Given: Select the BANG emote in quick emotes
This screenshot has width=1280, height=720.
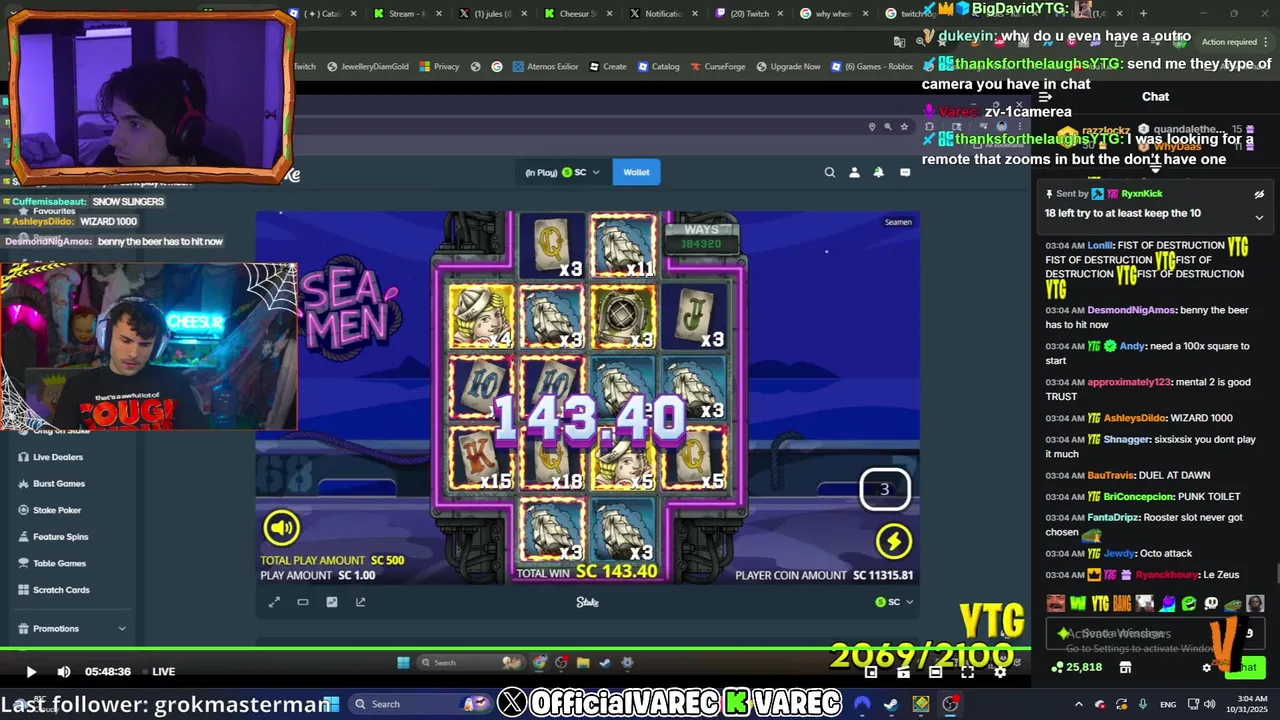Looking at the screenshot, I should (x=1122, y=603).
